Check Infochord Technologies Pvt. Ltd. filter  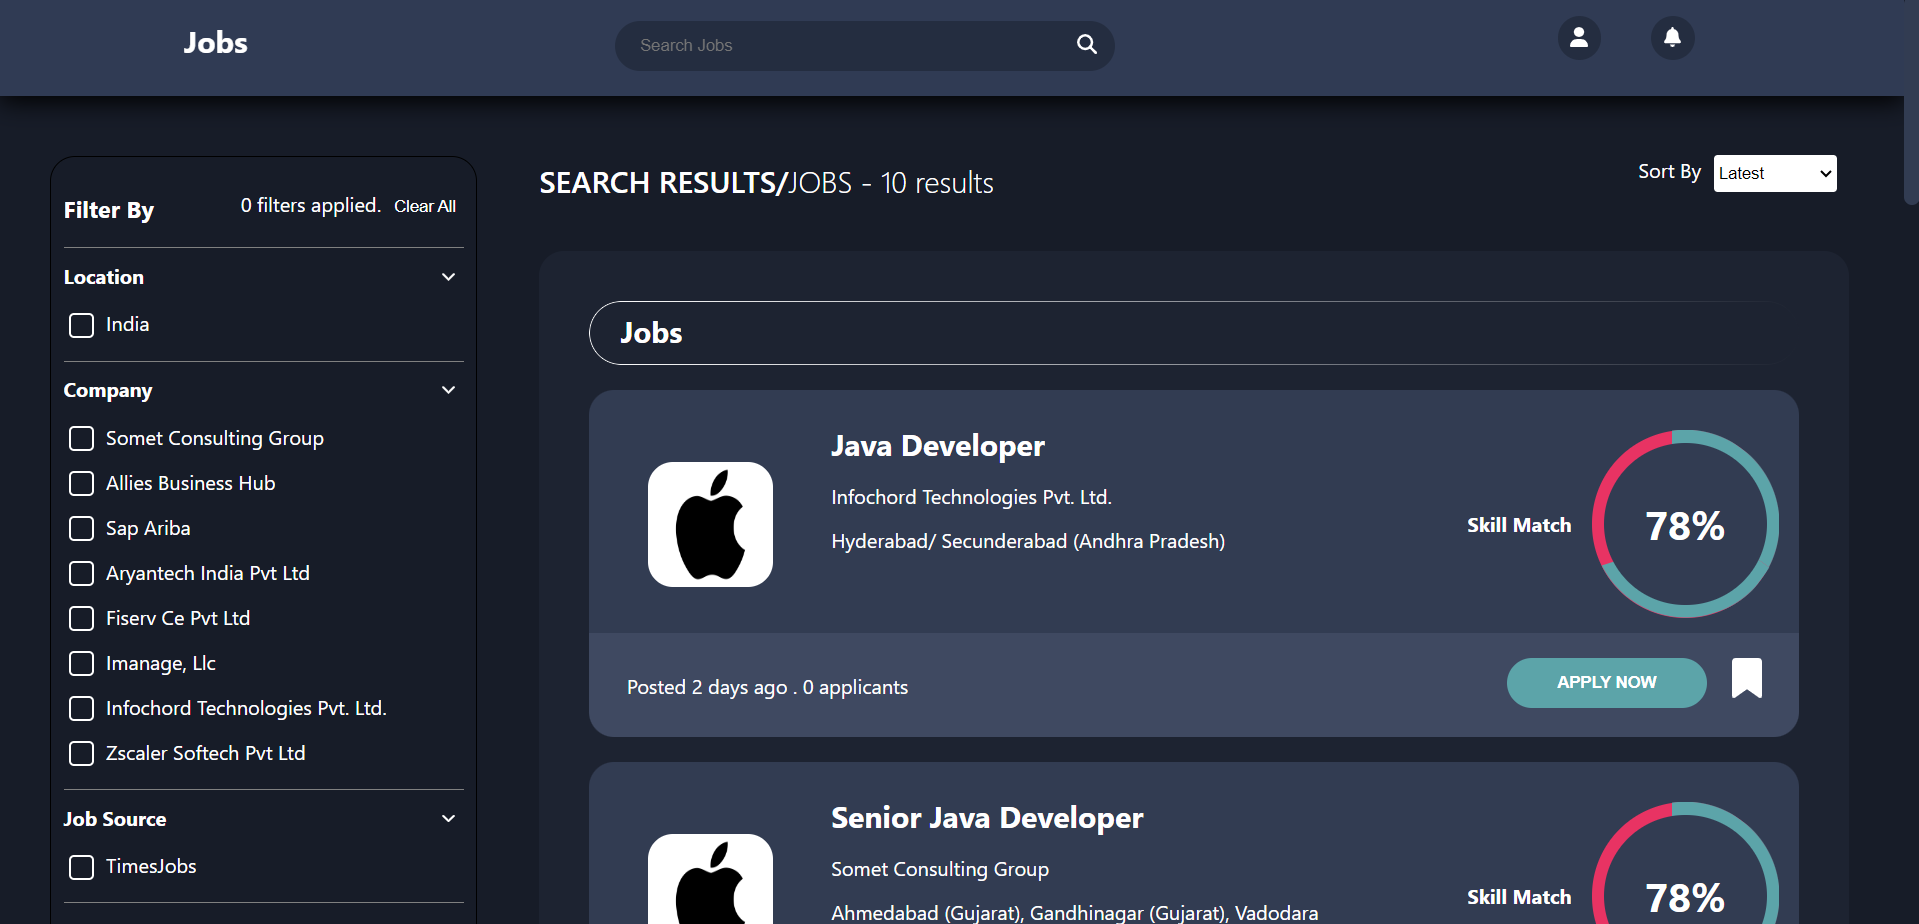(81, 709)
